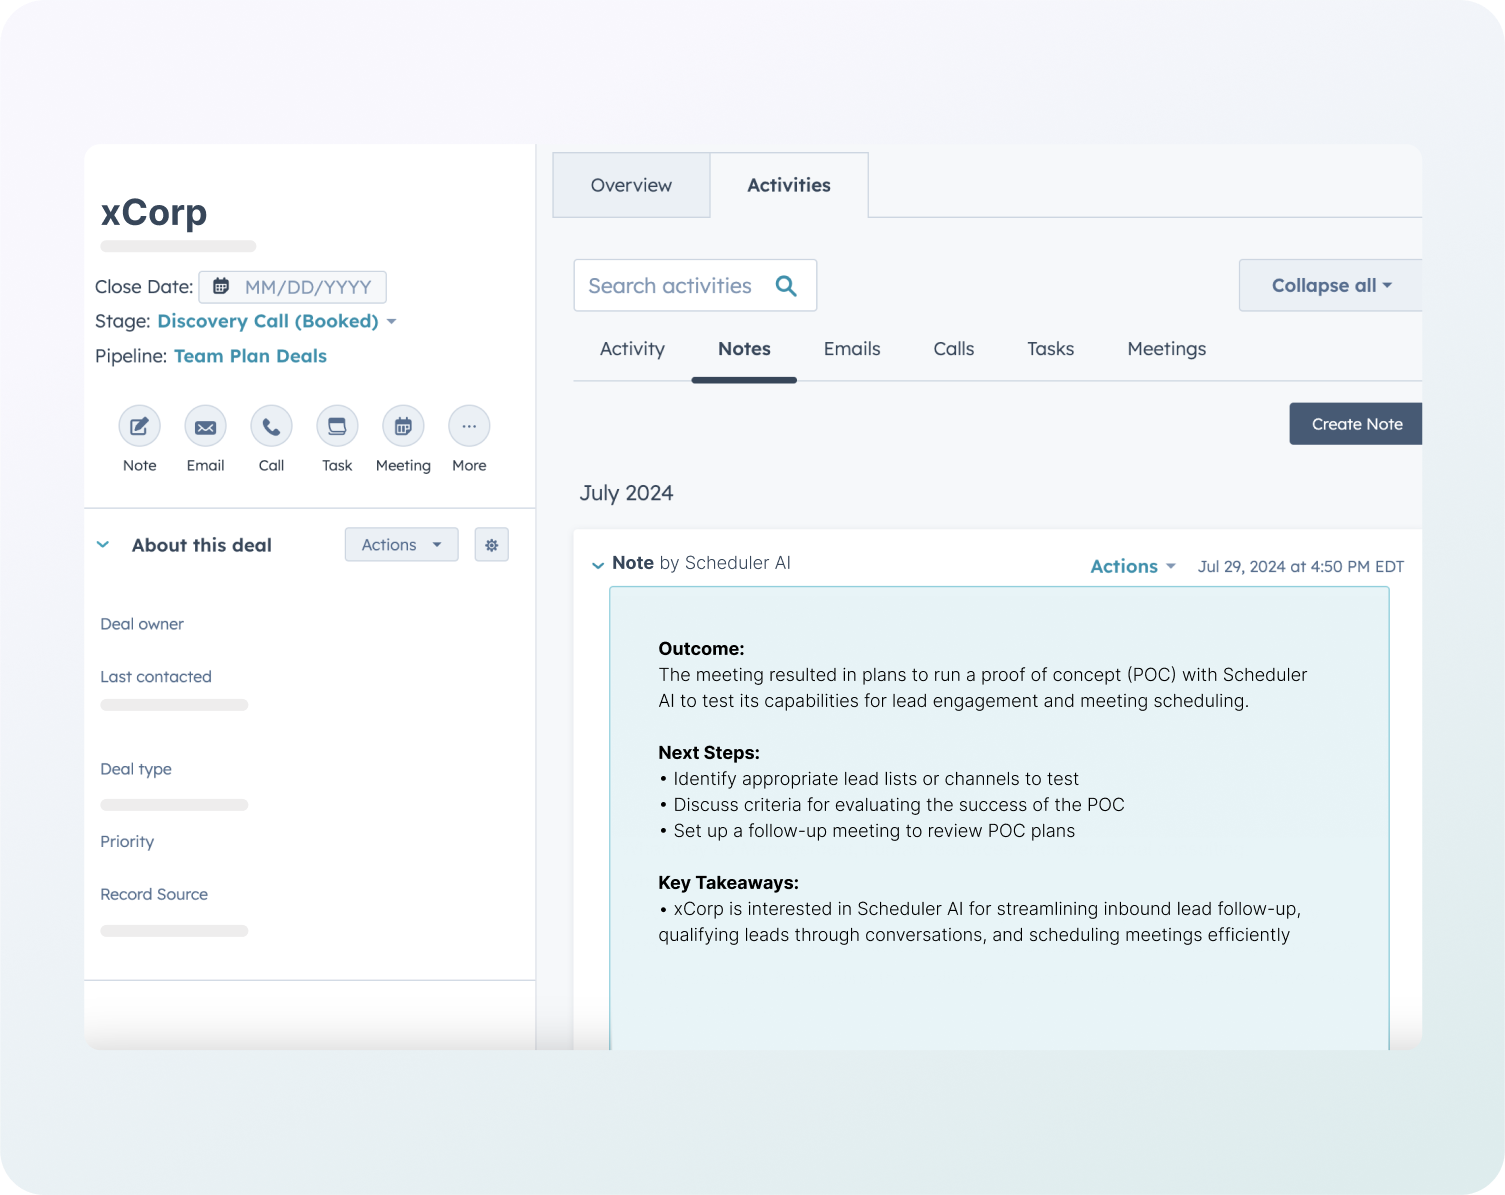Click the Create Note button
This screenshot has width=1505, height=1195.
(1356, 424)
